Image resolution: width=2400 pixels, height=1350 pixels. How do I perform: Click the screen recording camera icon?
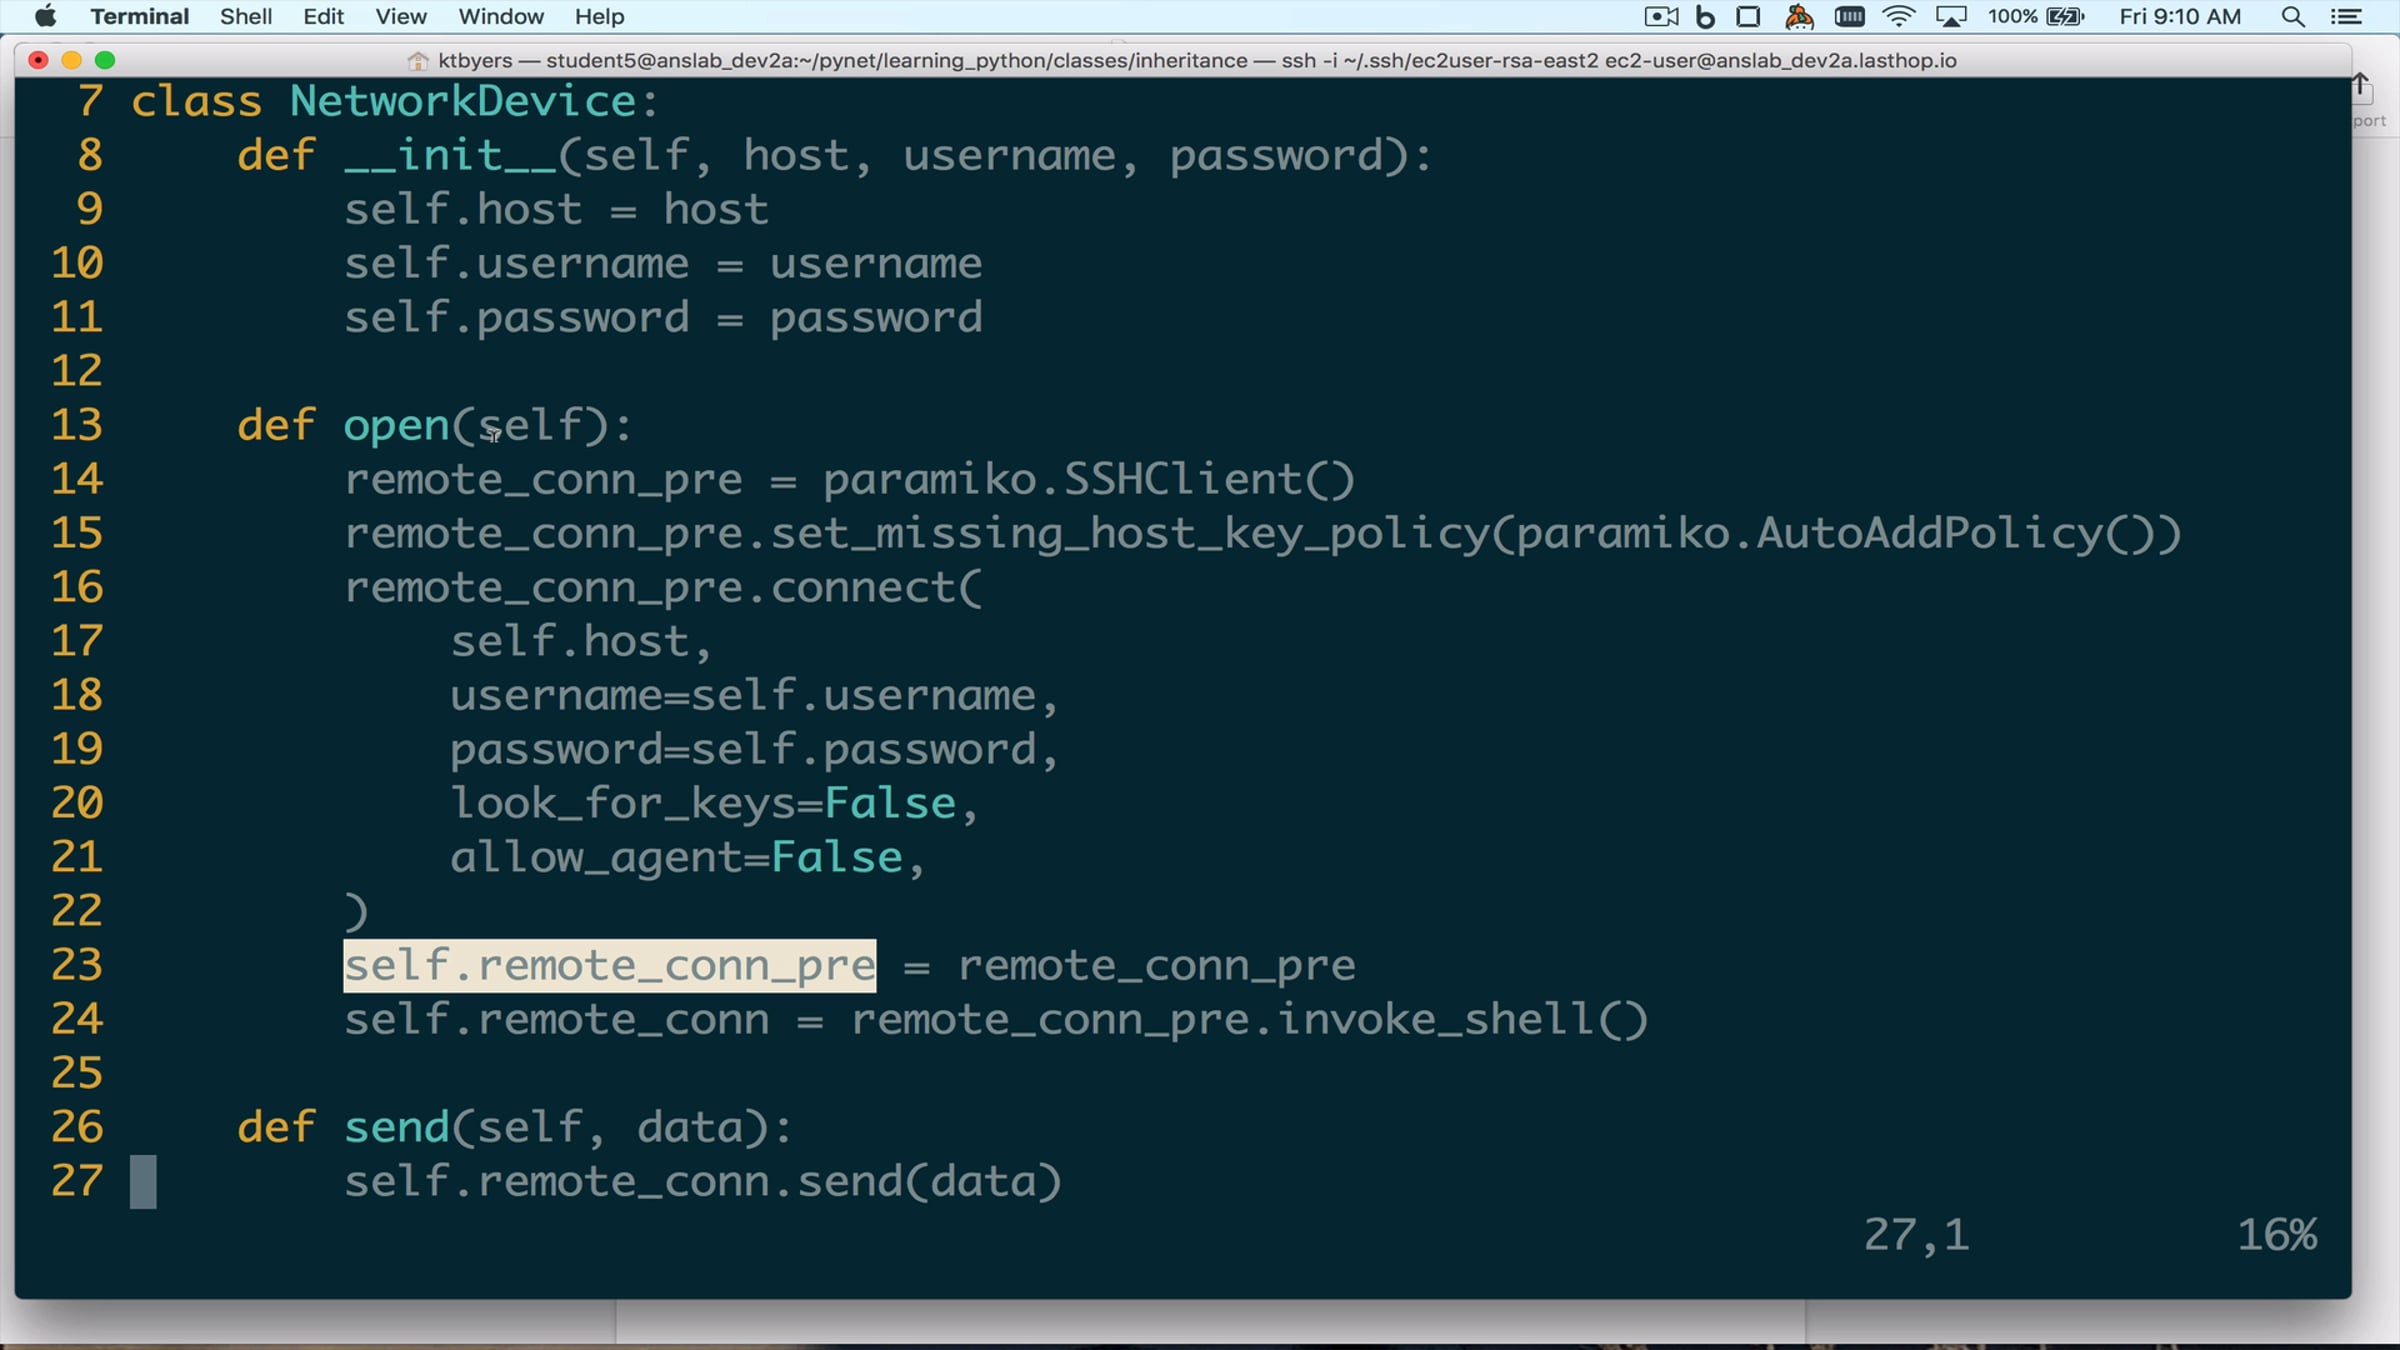tap(1661, 16)
